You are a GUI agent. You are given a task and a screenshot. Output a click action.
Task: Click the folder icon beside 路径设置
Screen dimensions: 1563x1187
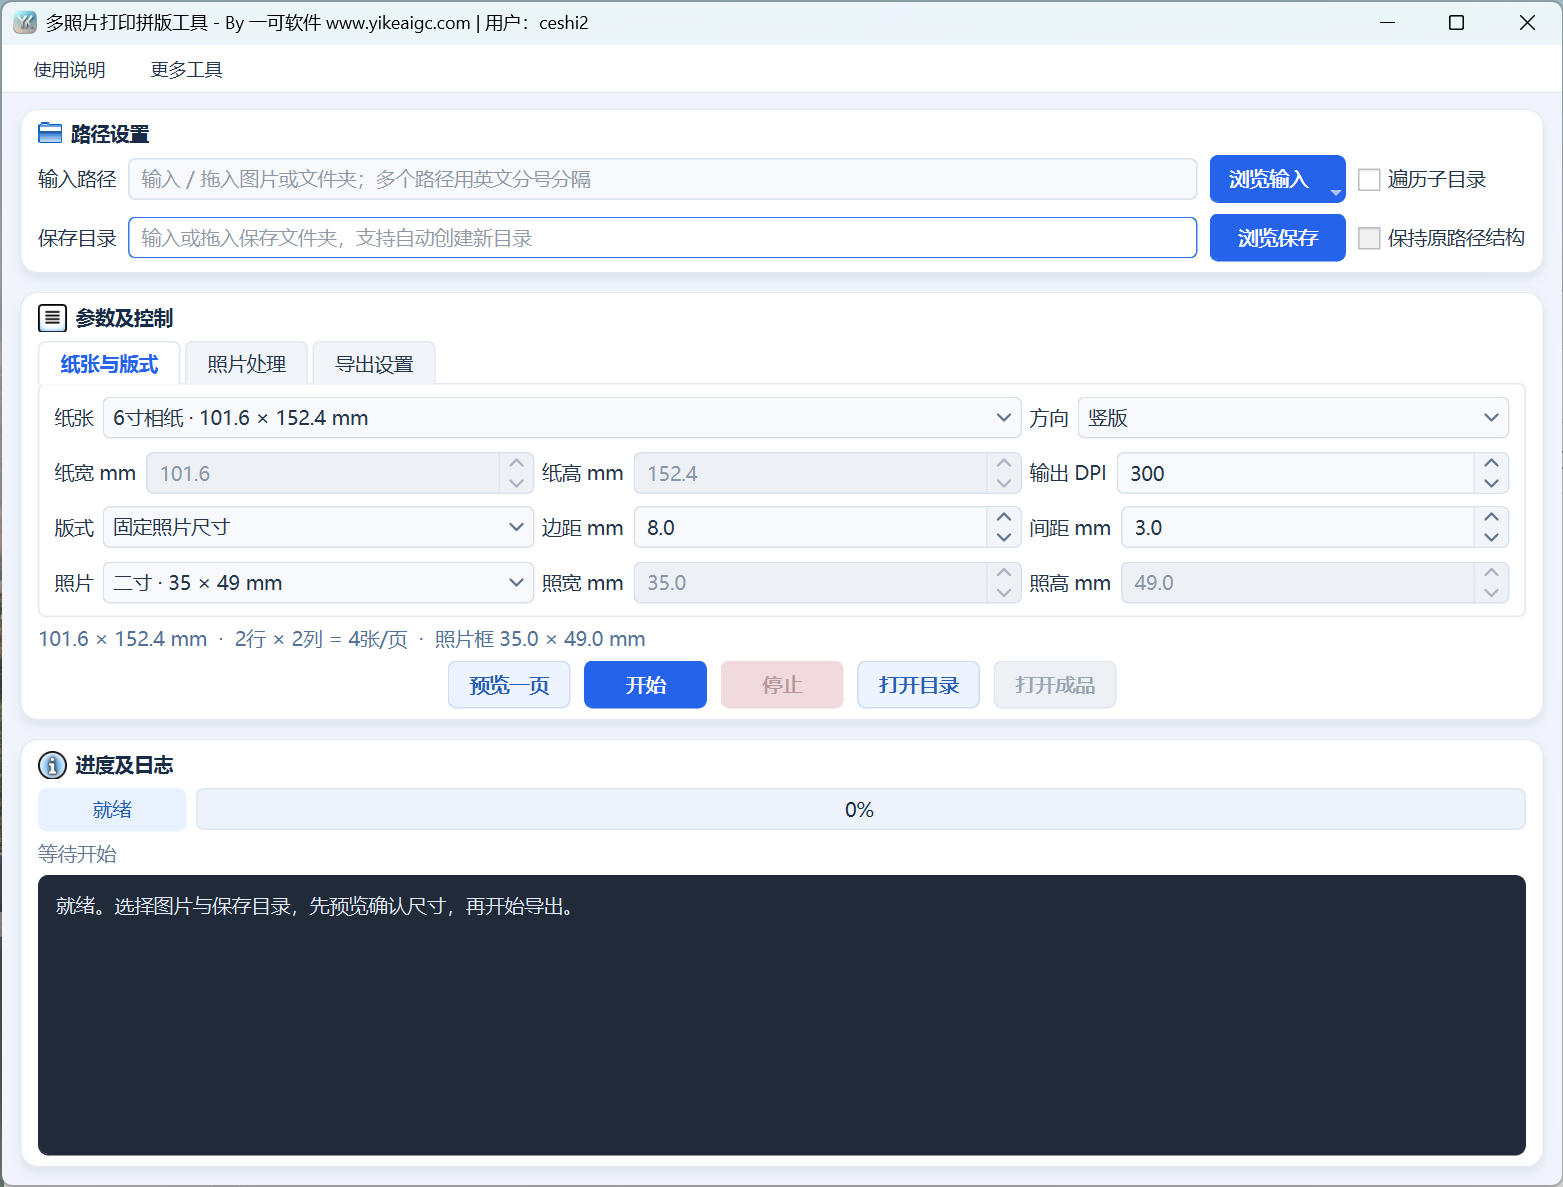click(50, 133)
